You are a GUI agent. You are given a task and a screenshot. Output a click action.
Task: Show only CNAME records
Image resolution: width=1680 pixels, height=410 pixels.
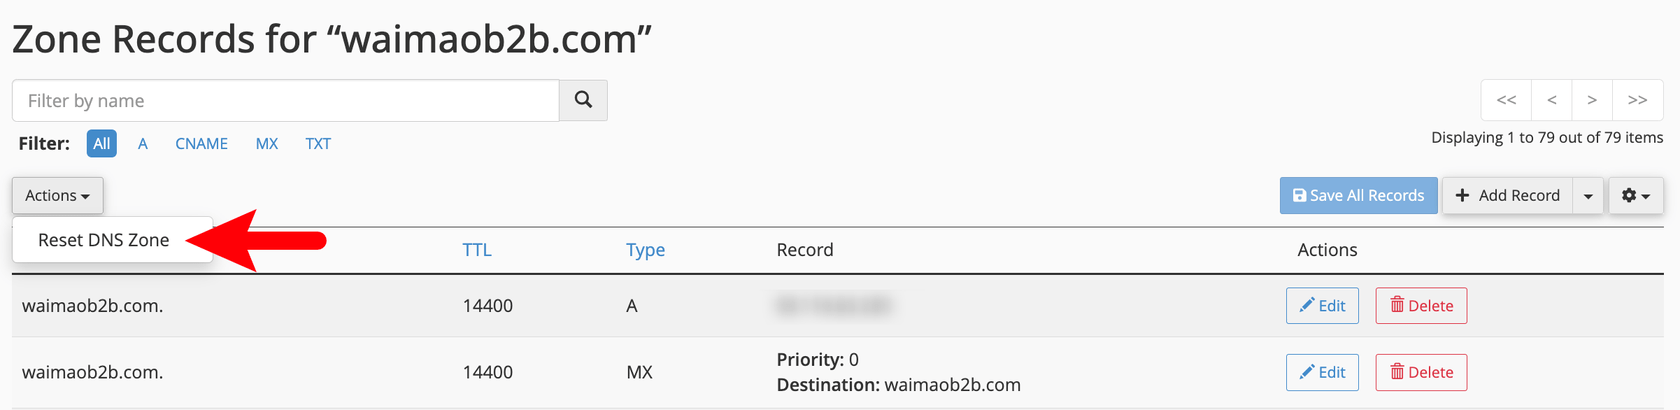[201, 144]
